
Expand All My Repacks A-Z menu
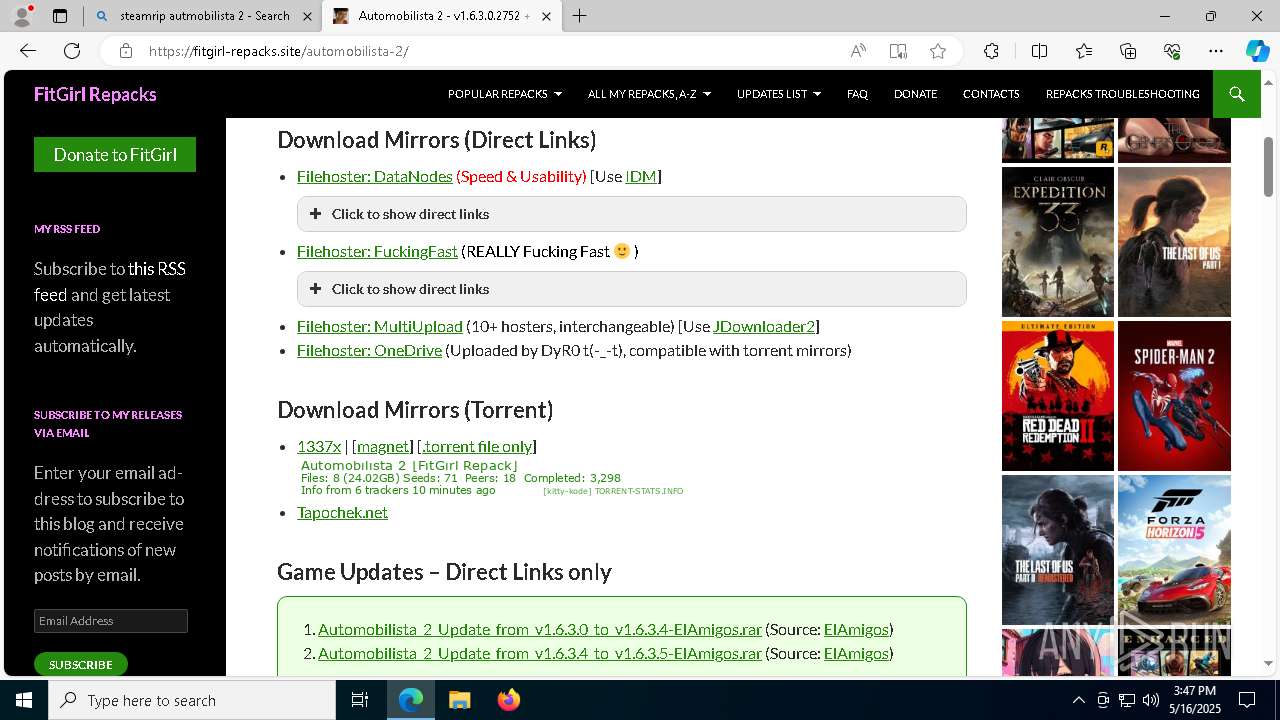click(x=649, y=94)
